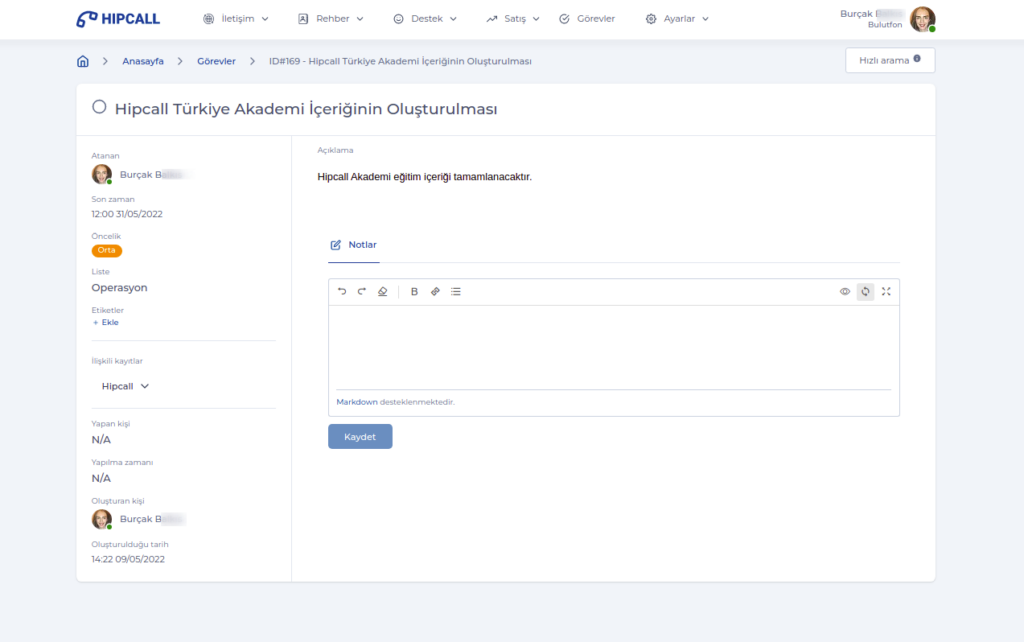Click the created date 14:22 09/05/2022

pos(128,559)
